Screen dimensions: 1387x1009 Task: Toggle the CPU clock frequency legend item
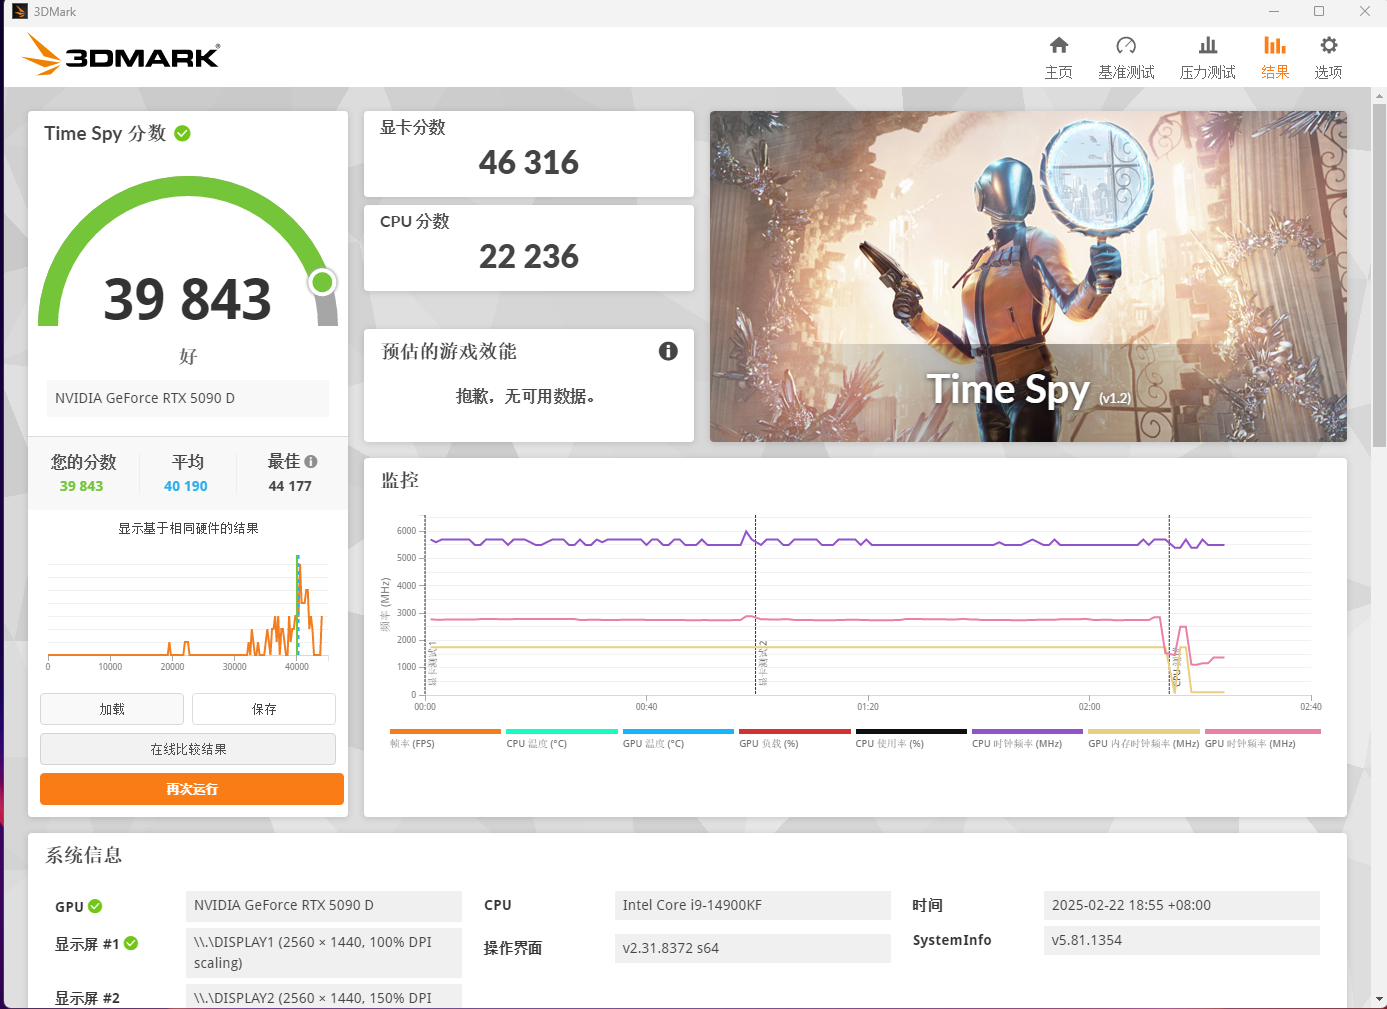(1027, 739)
